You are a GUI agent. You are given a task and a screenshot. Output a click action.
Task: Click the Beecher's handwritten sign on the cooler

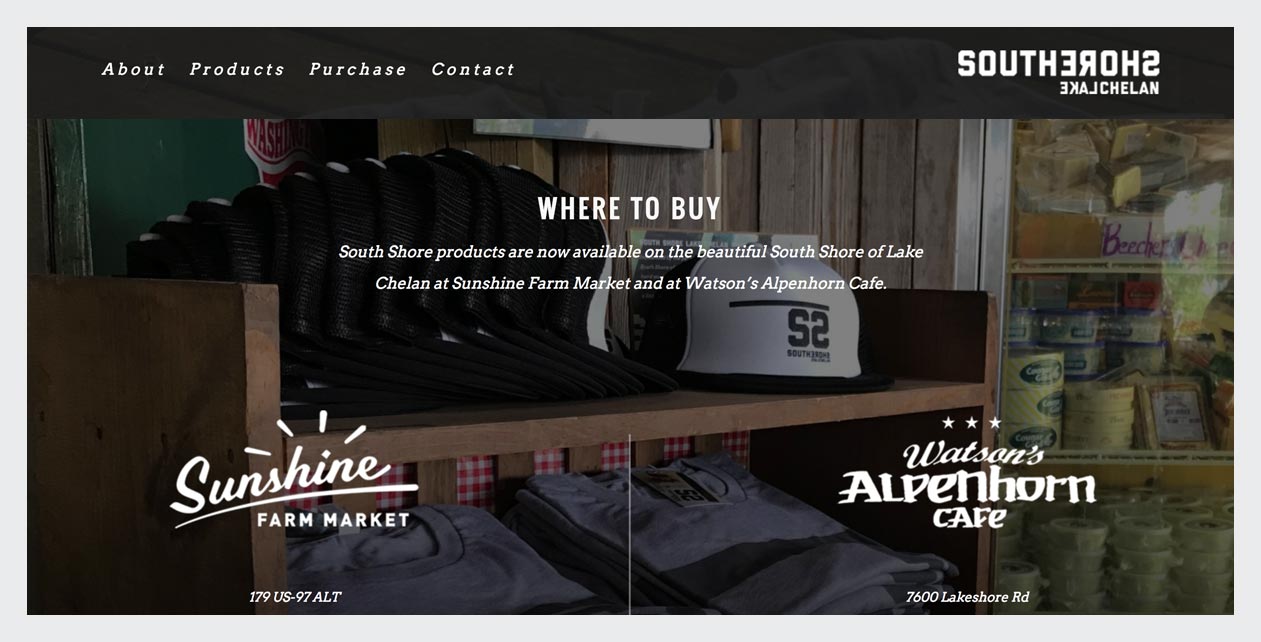coord(1165,240)
